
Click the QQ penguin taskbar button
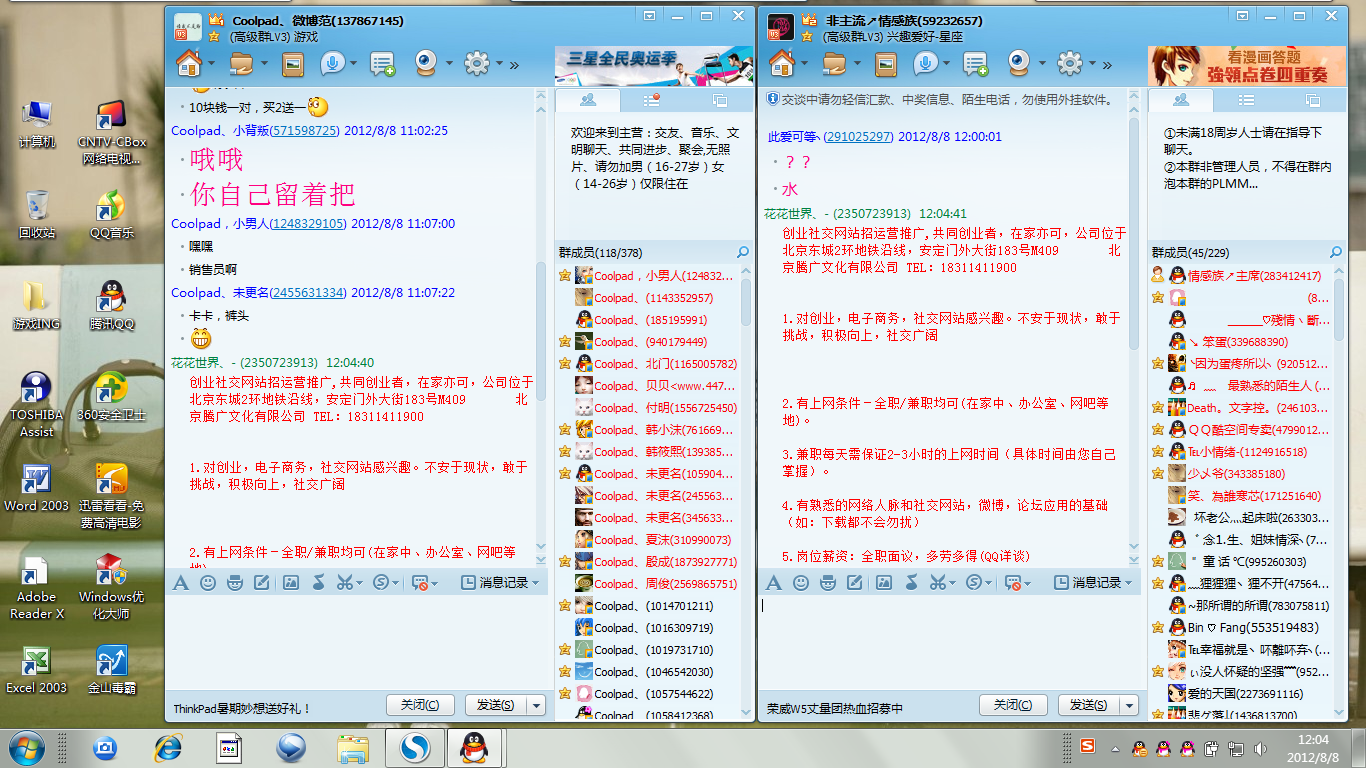click(x=474, y=747)
